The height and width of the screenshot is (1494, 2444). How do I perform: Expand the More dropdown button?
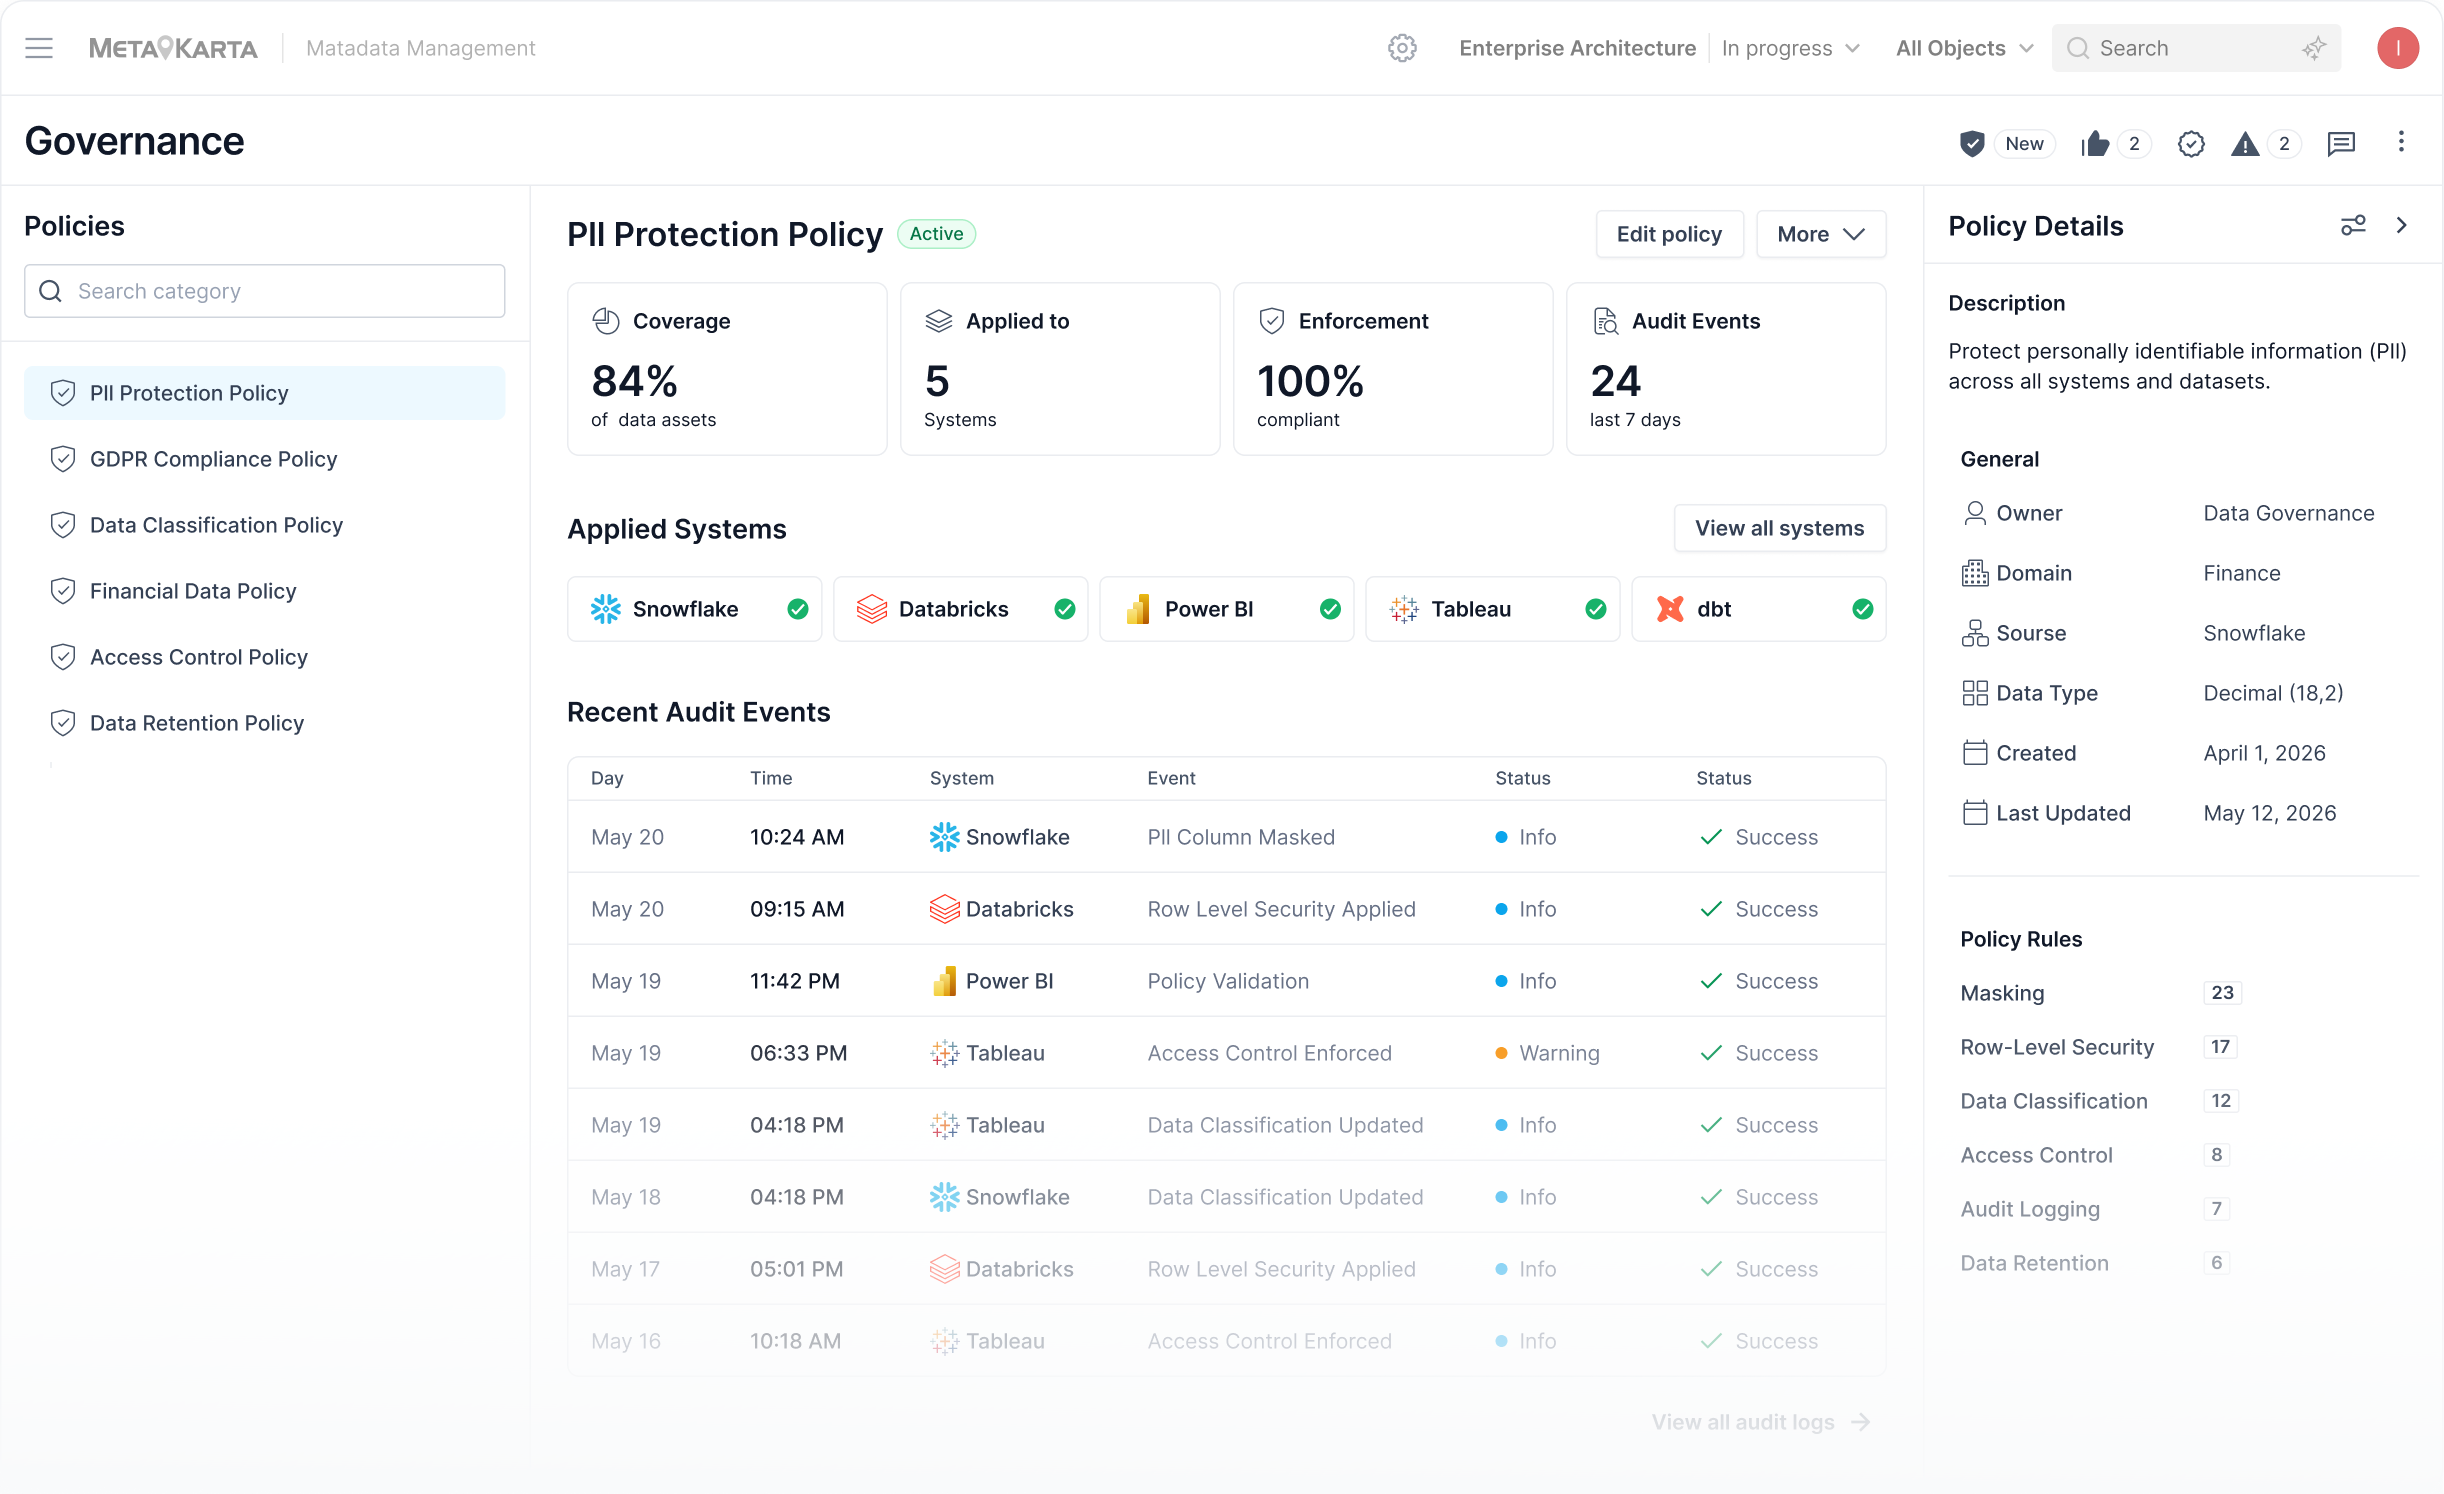click(x=1821, y=234)
